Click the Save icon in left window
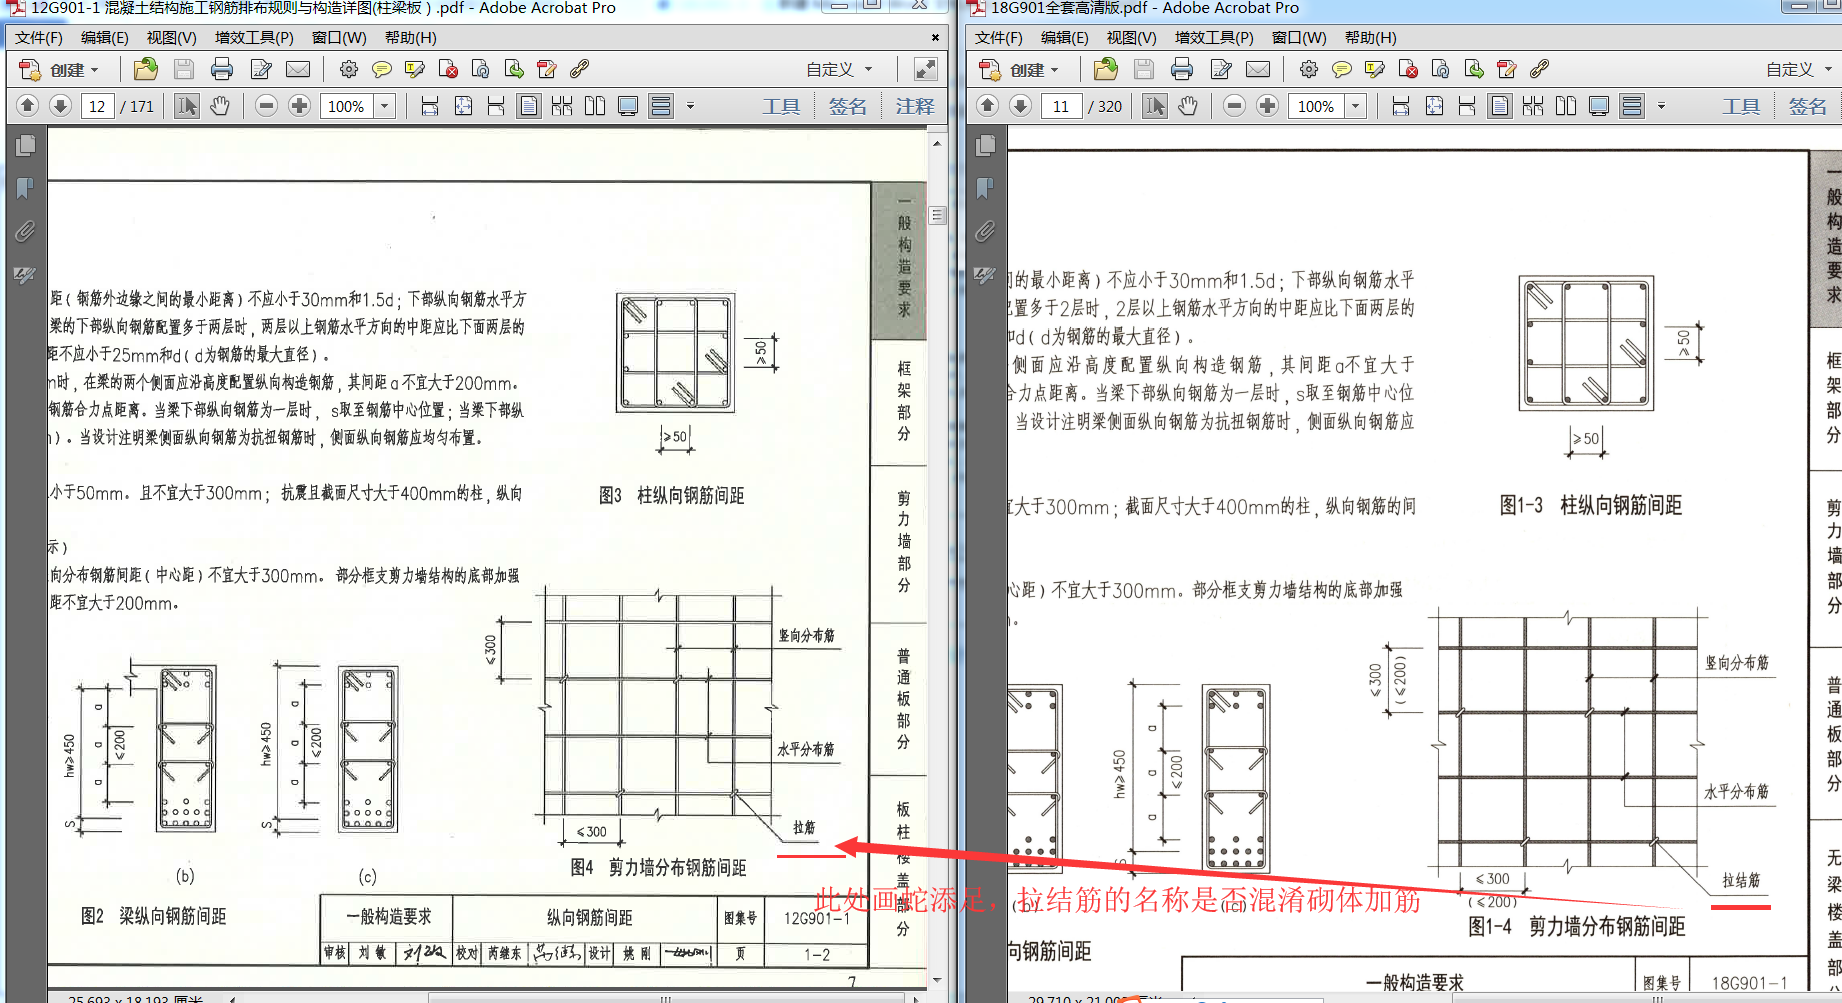Image resolution: width=1842 pixels, height=1003 pixels. [184, 69]
